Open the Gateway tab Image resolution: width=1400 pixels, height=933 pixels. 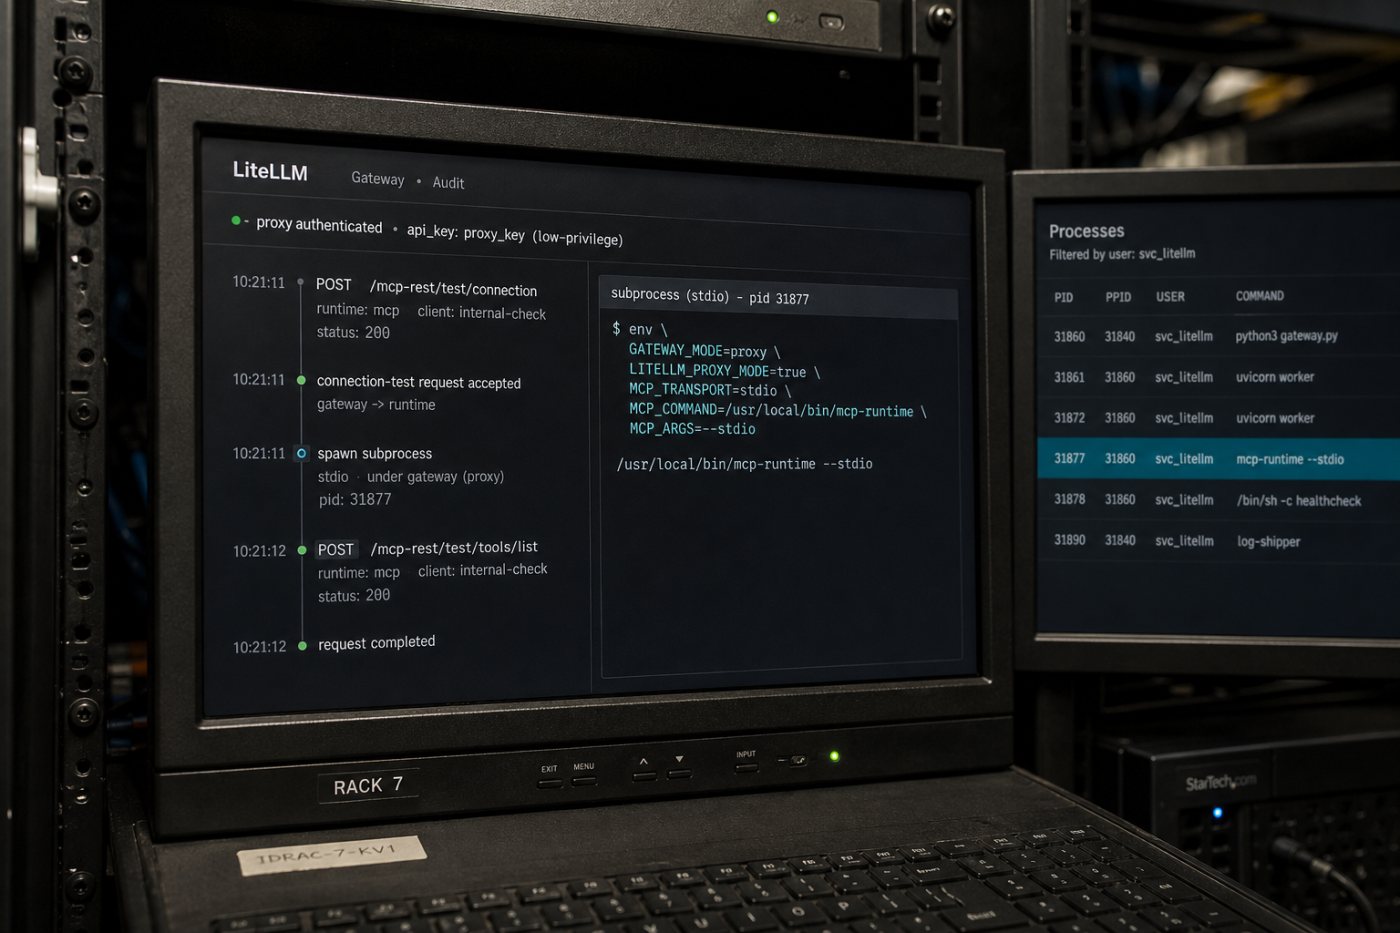coord(378,179)
